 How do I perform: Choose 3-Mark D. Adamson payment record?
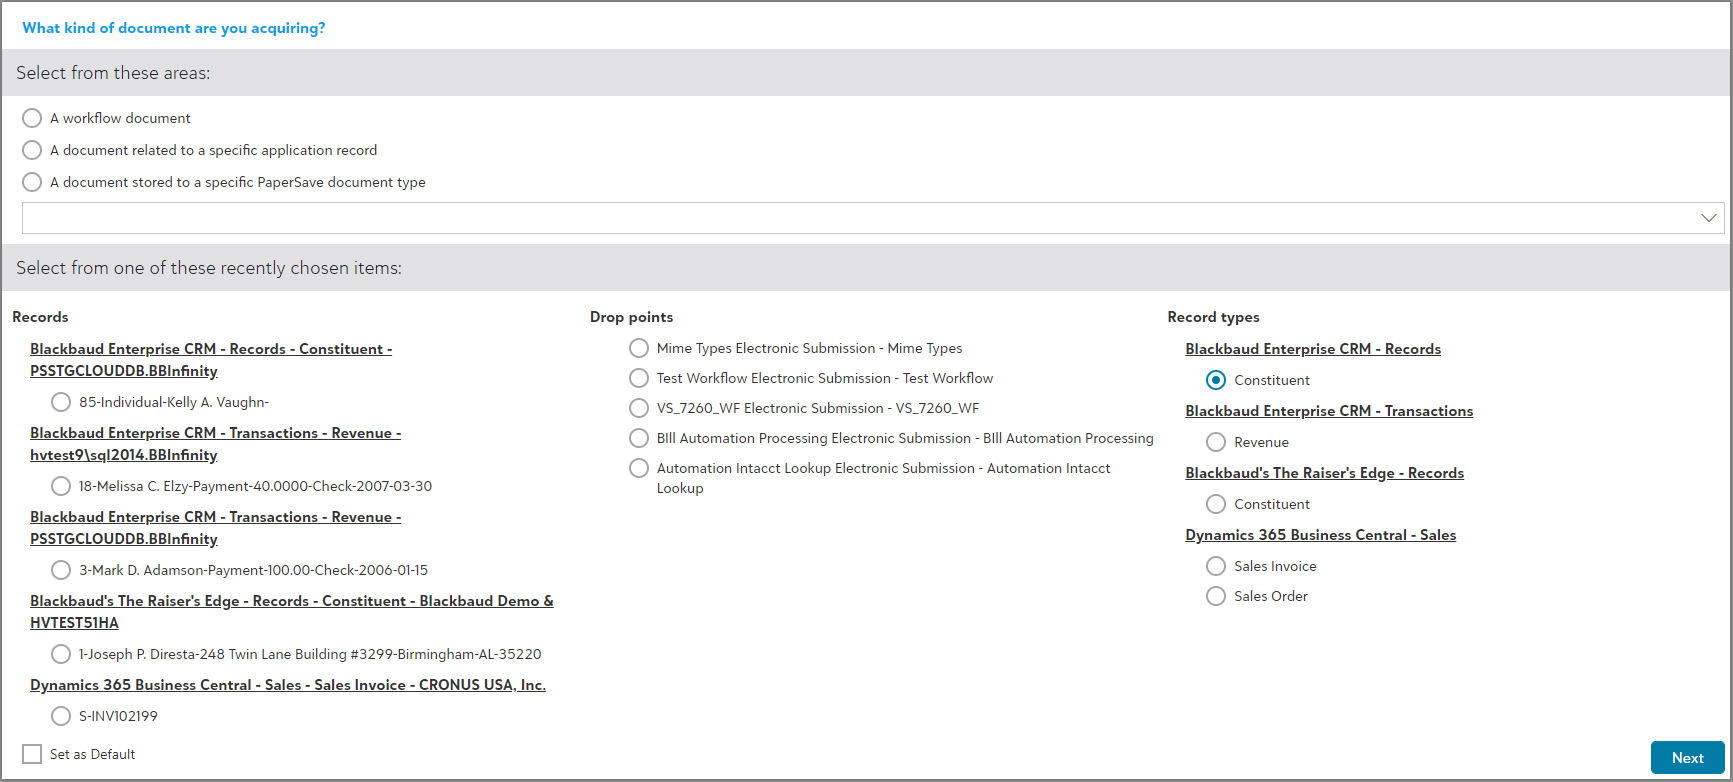(x=61, y=570)
